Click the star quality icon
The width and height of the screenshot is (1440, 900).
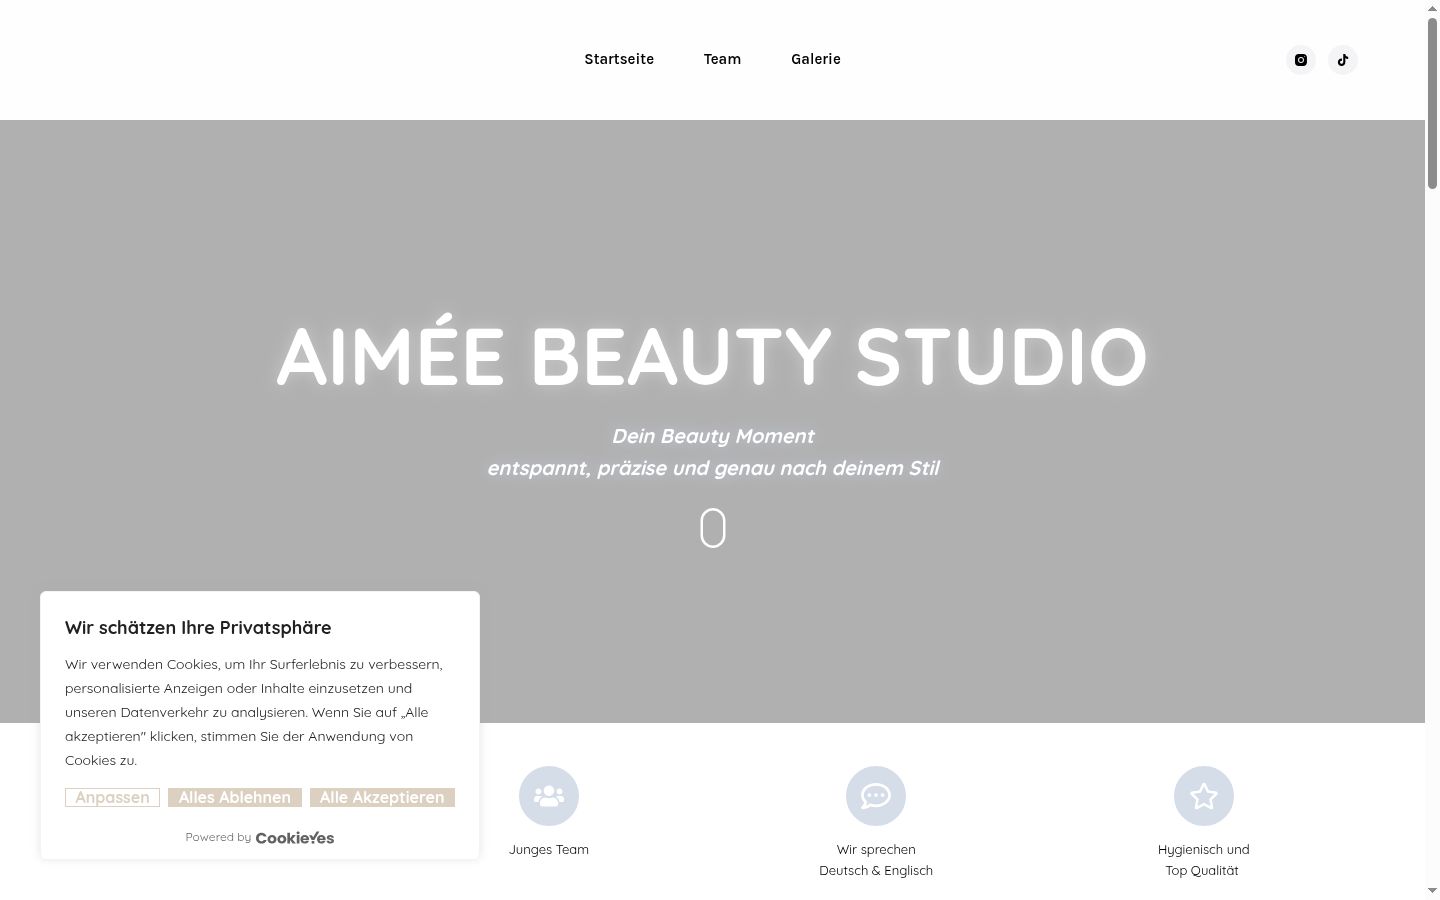click(x=1203, y=796)
